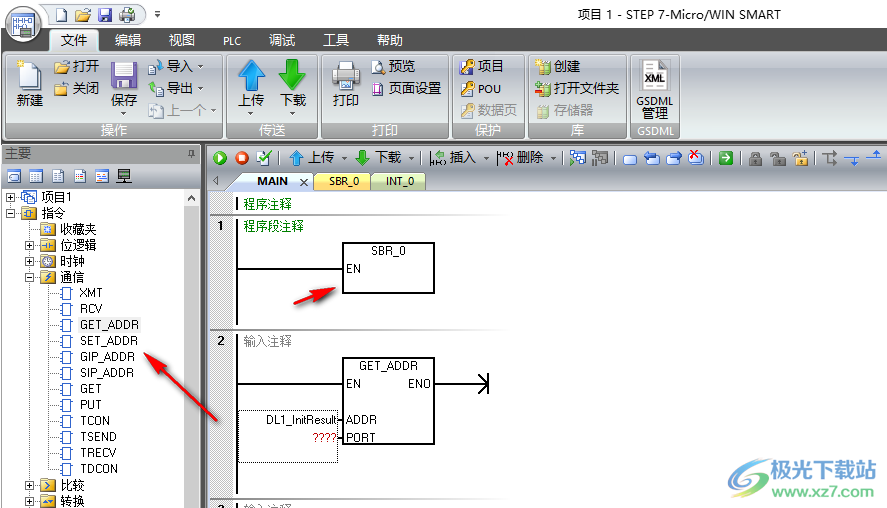This screenshot has width=887, height=508.
Task: Click the Compile checkmark icon in editor toolbar
Action: 264,158
